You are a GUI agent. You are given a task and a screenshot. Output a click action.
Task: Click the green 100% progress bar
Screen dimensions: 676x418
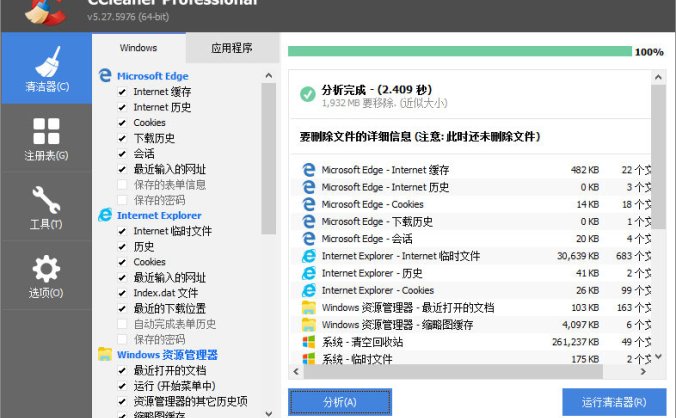coord(459,51)
